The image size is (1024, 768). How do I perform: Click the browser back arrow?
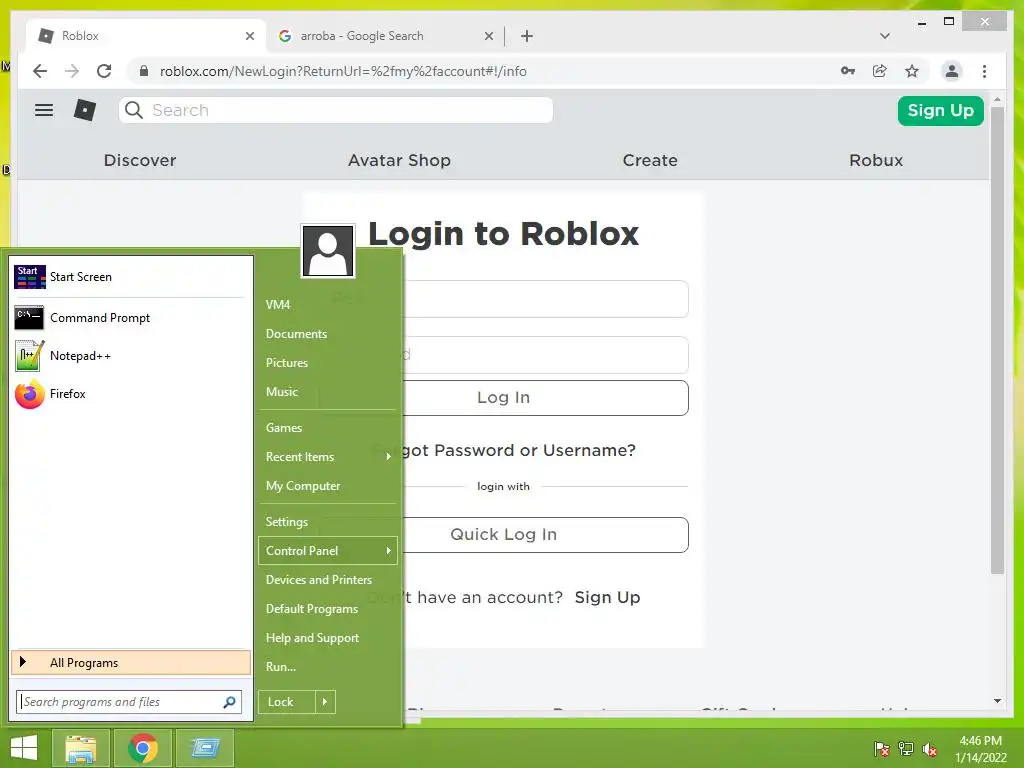(40, 71)
